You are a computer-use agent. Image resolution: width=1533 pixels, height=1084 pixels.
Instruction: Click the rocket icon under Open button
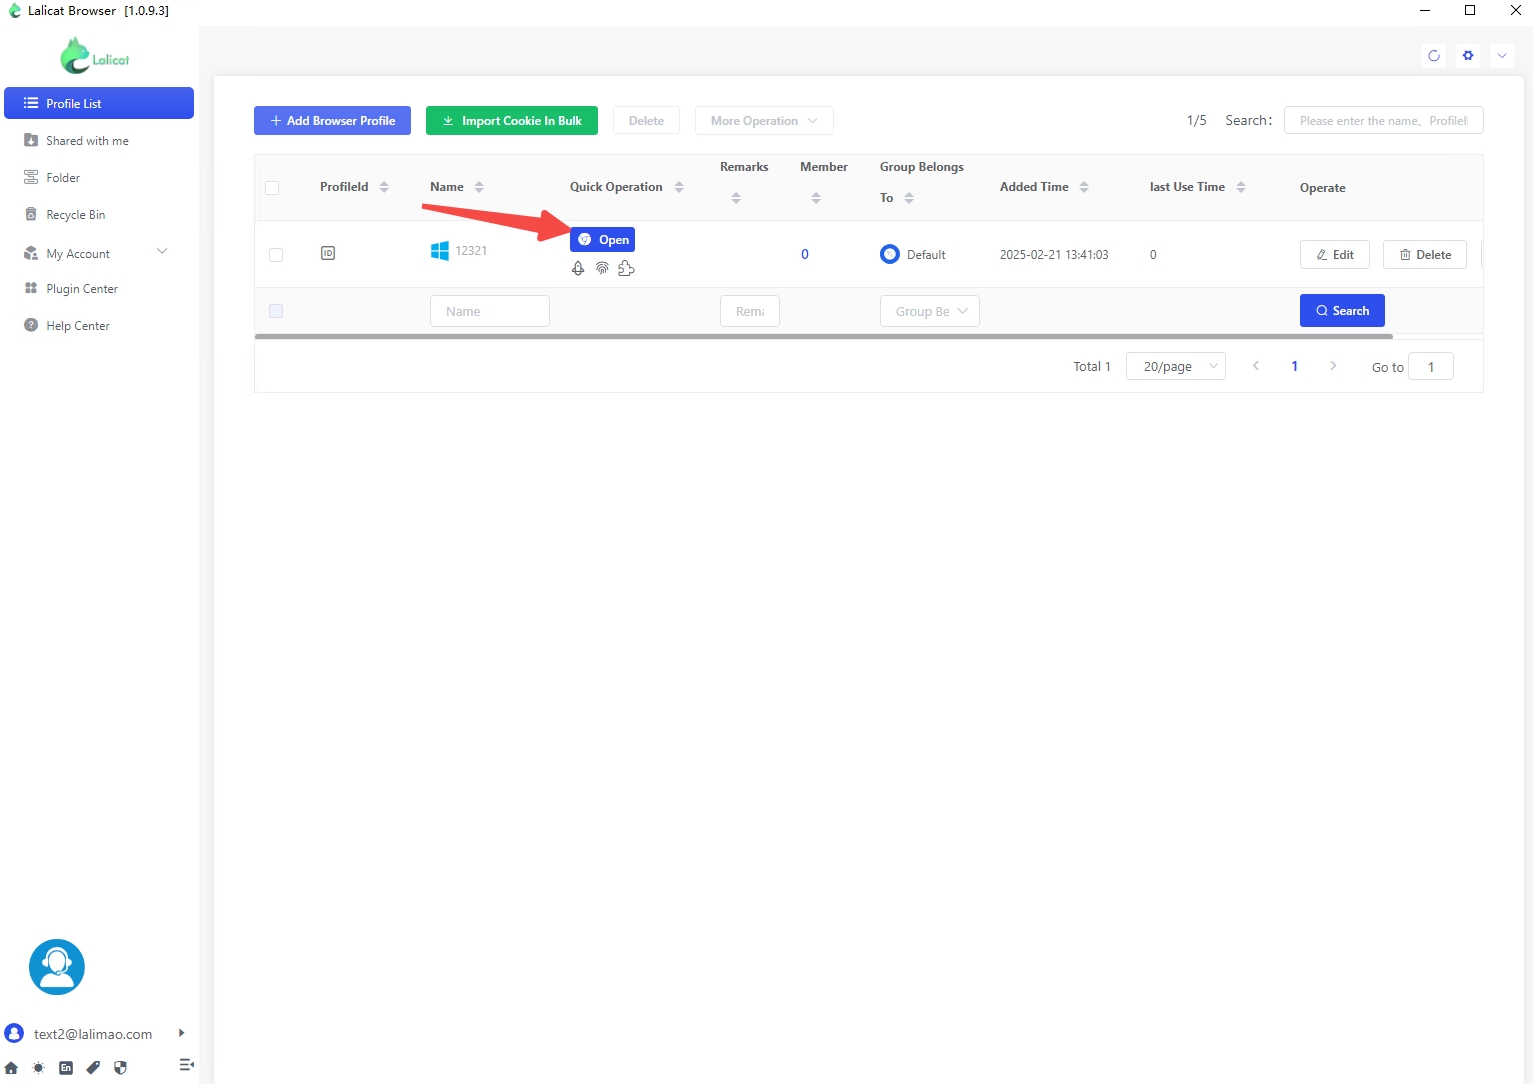point(578,268)
